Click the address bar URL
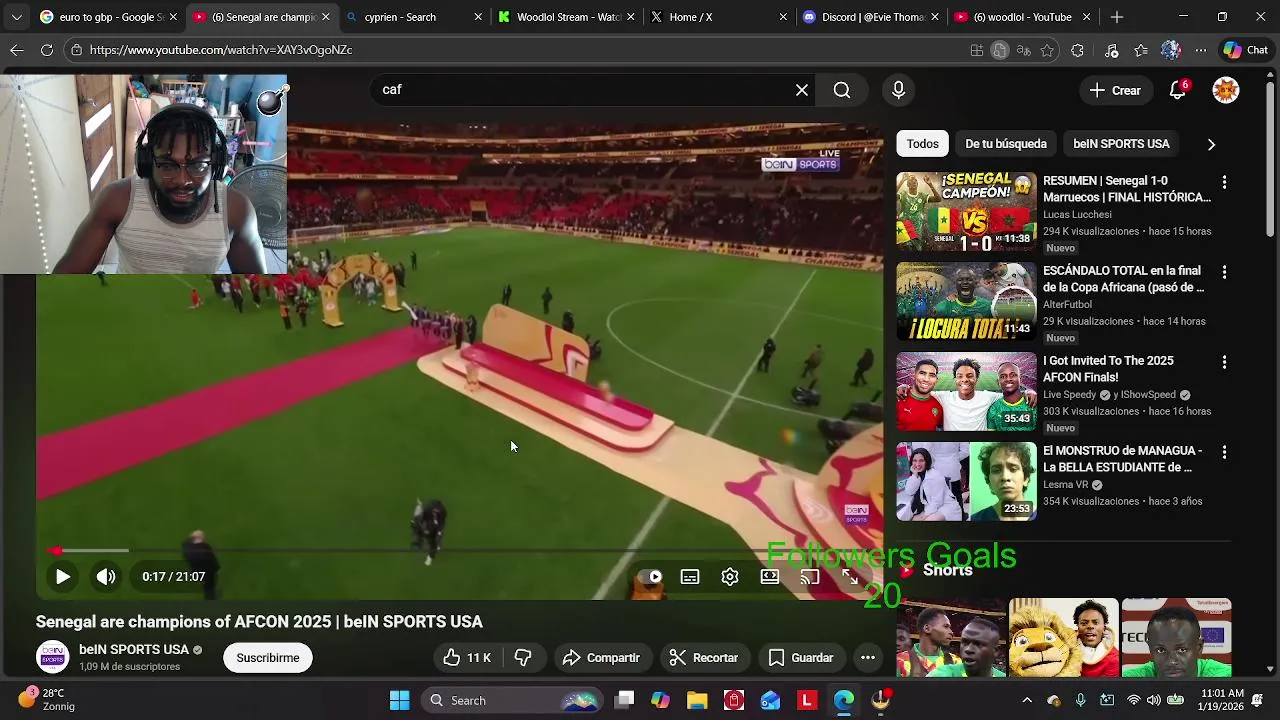Viewport: 1280px width, 720px height. (x=220, y=50)
